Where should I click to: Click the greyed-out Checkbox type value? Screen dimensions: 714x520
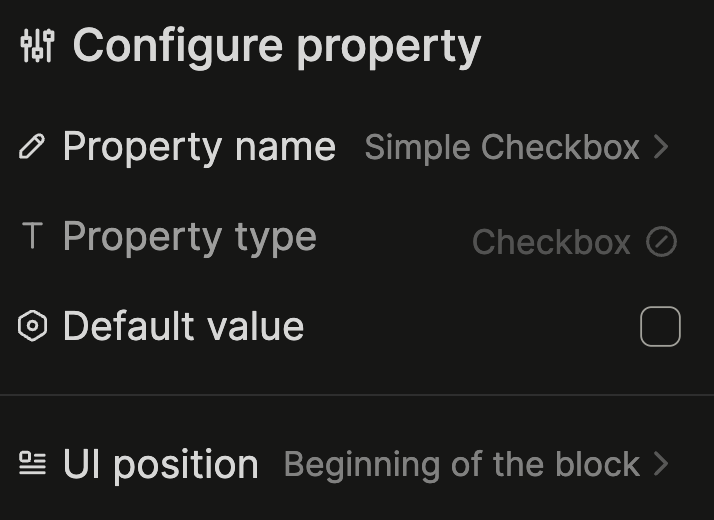click(x=551, y=242)
